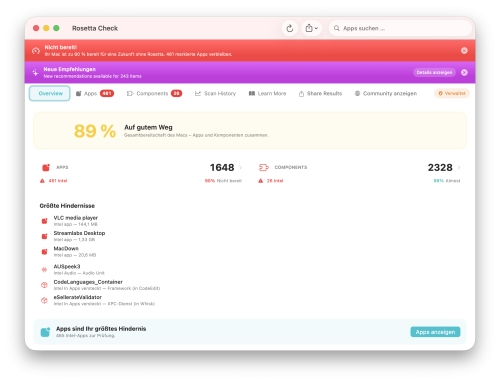Click the Scan History chart icon
This screenshot has height=383, width=500.
coord(198,93)
